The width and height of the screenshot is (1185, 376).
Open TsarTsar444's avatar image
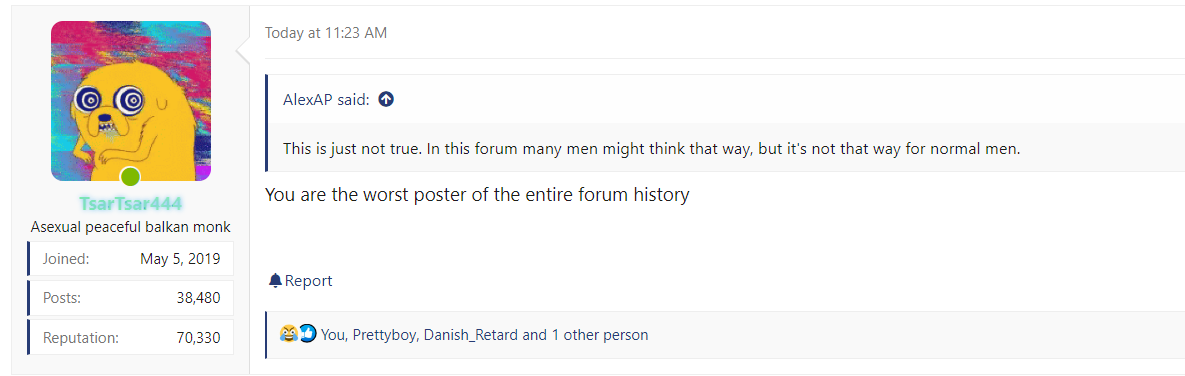(131, 101)
